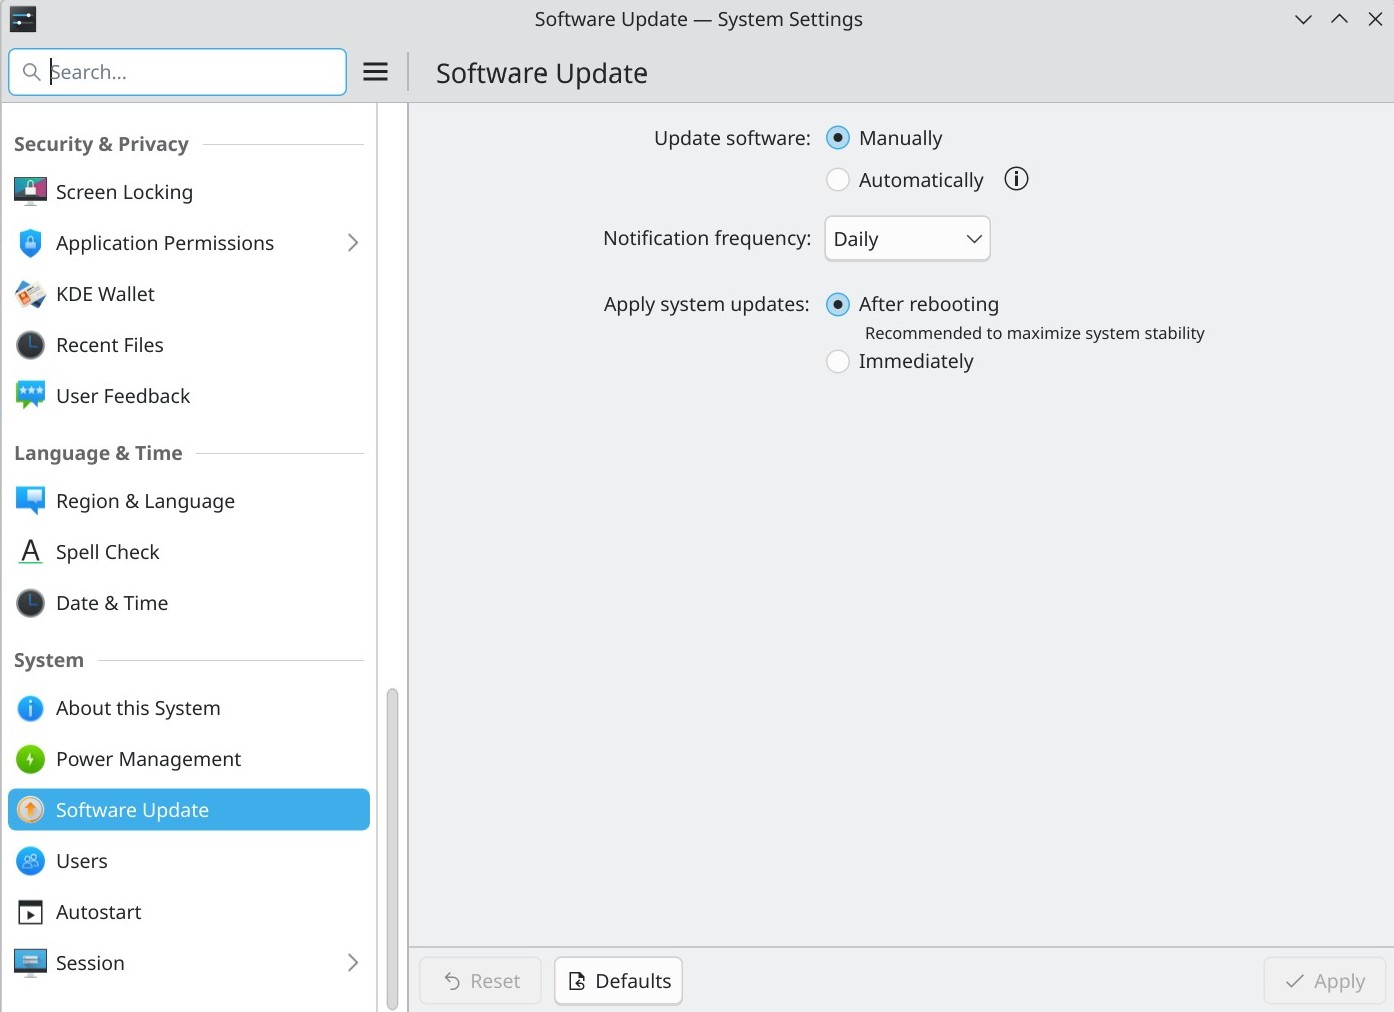Click the Defaults button

click(x=619, y=981)
